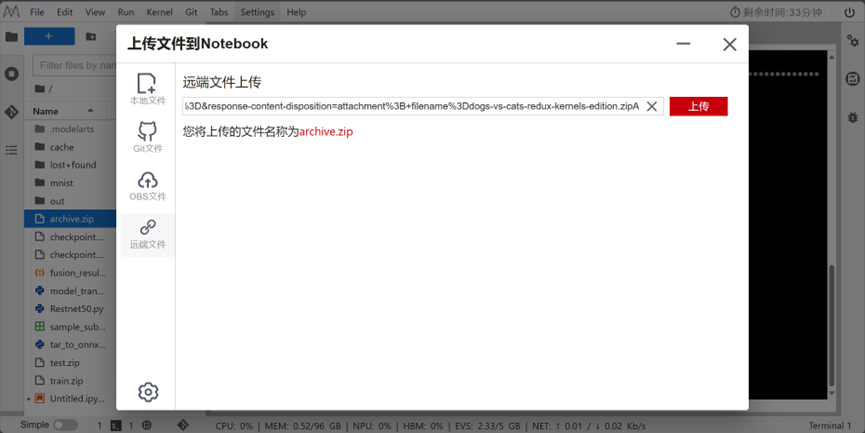Click the power shutdown icon
Screen dimensions: 865x433
(849, 12)
